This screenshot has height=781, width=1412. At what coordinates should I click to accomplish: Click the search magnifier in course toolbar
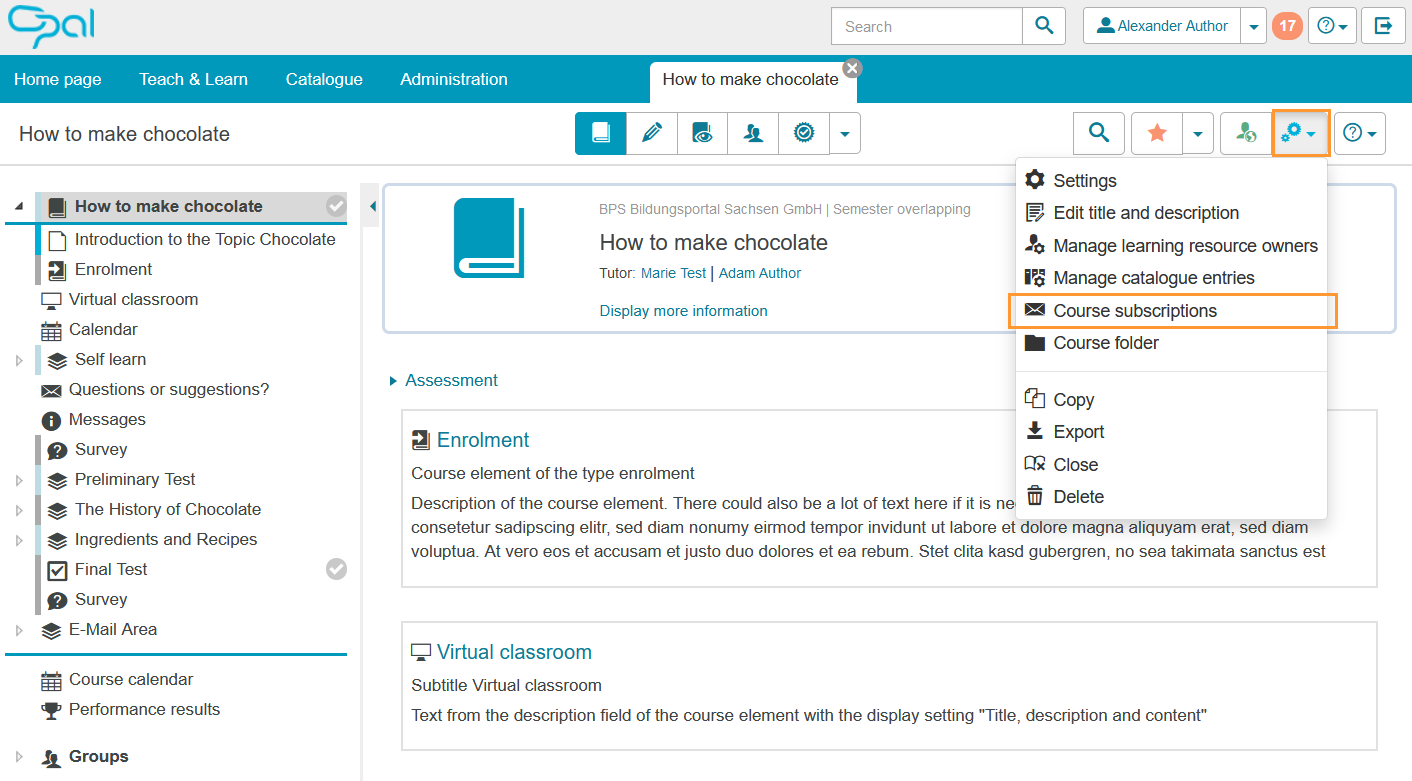pyautogui.click(x=1099, y=133)
